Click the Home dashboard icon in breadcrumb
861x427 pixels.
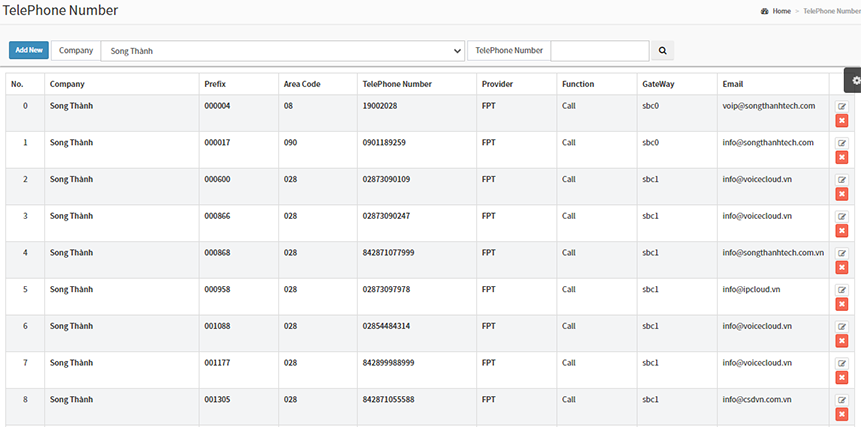(x=764, y=11)
